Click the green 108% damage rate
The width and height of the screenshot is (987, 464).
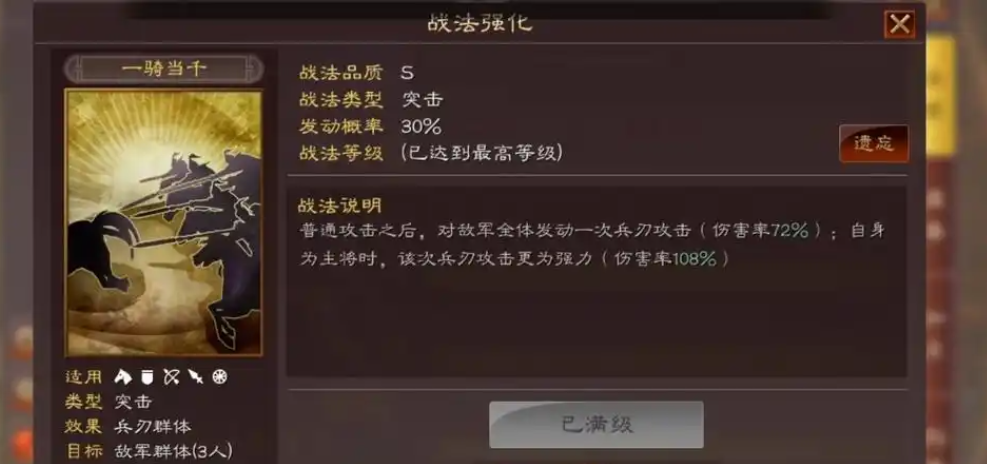click(695, 259)
